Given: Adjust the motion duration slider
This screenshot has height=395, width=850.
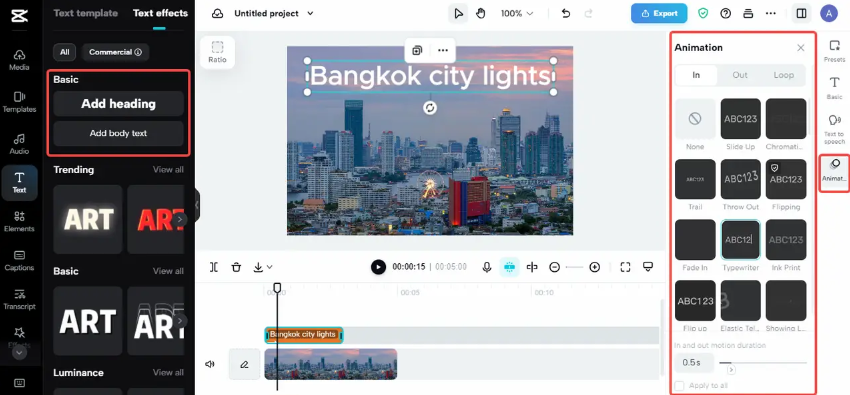Looking at the screenshot, I should tap(763, 362).
